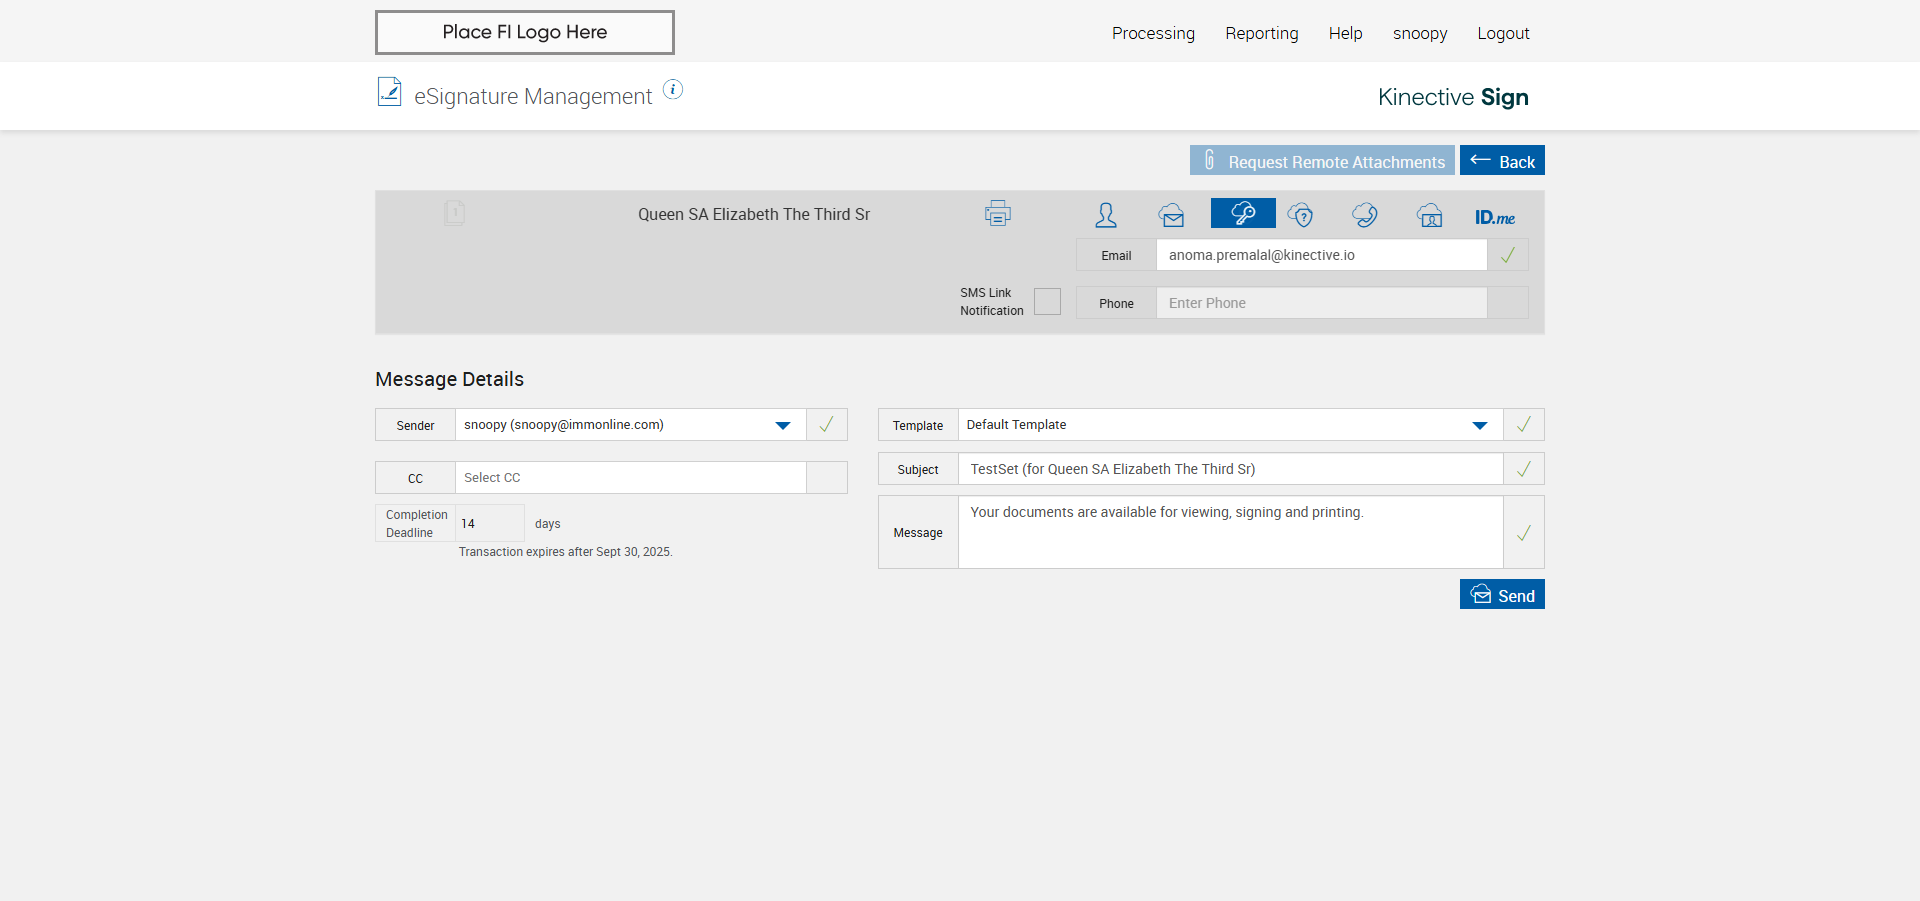Select the cloud phone call authentication icon

1364,215
